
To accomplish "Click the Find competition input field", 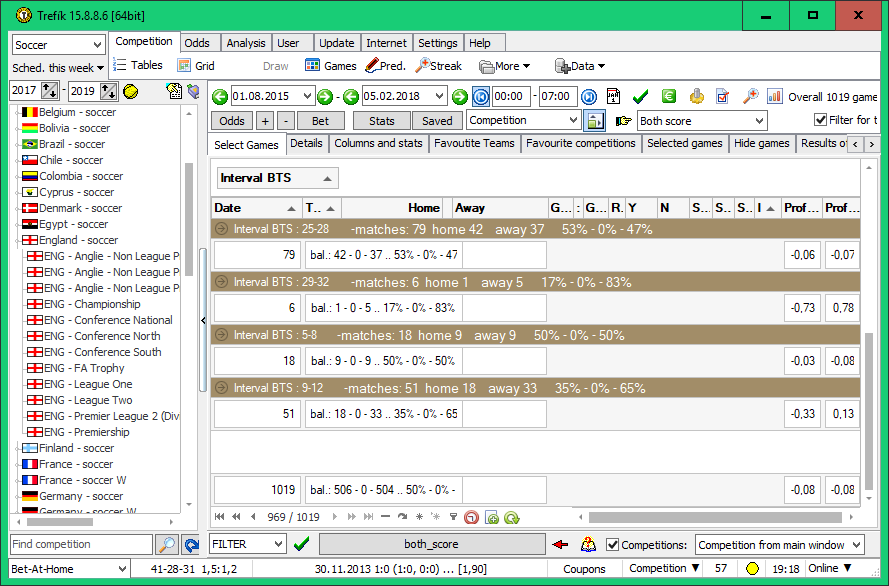I will 81,545.
